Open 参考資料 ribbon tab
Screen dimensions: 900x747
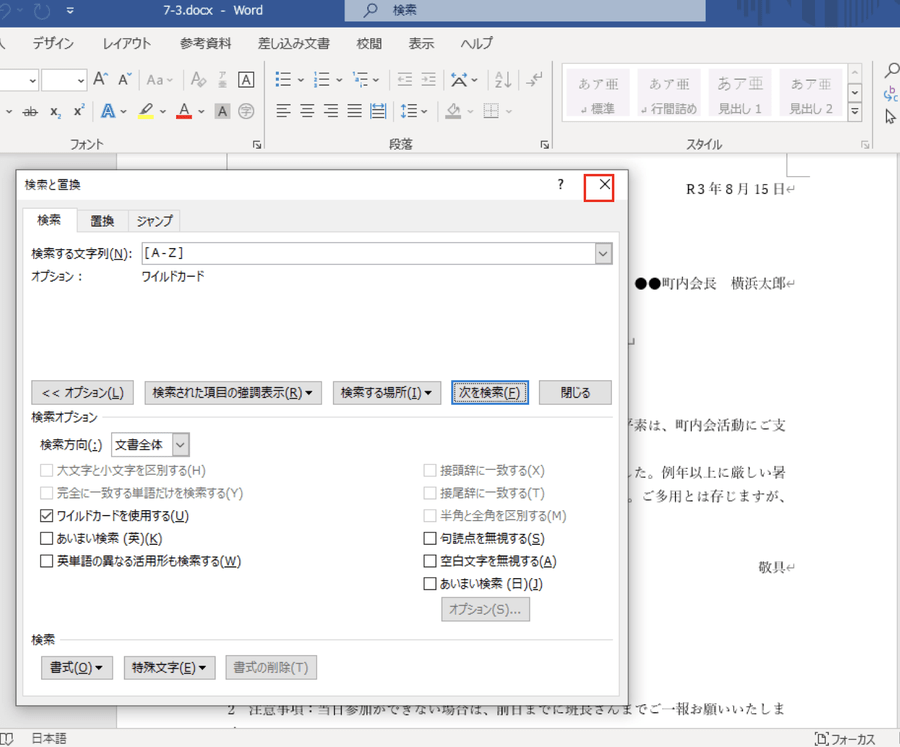point(205,43)
